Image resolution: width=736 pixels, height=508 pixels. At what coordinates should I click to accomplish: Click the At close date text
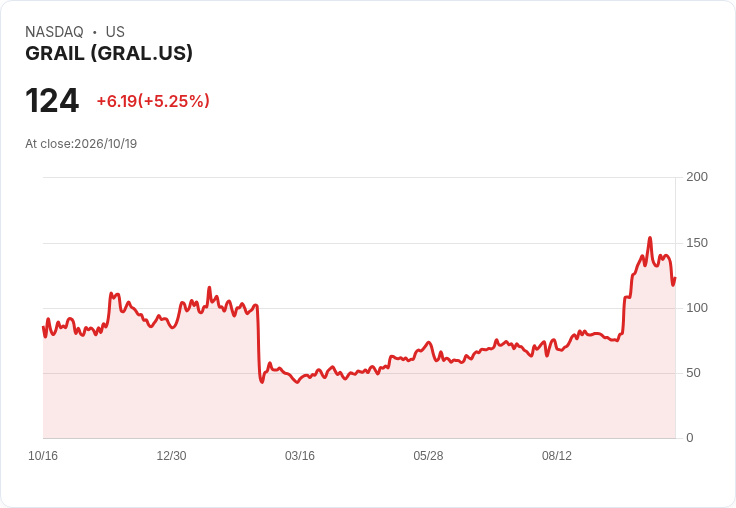81,144
